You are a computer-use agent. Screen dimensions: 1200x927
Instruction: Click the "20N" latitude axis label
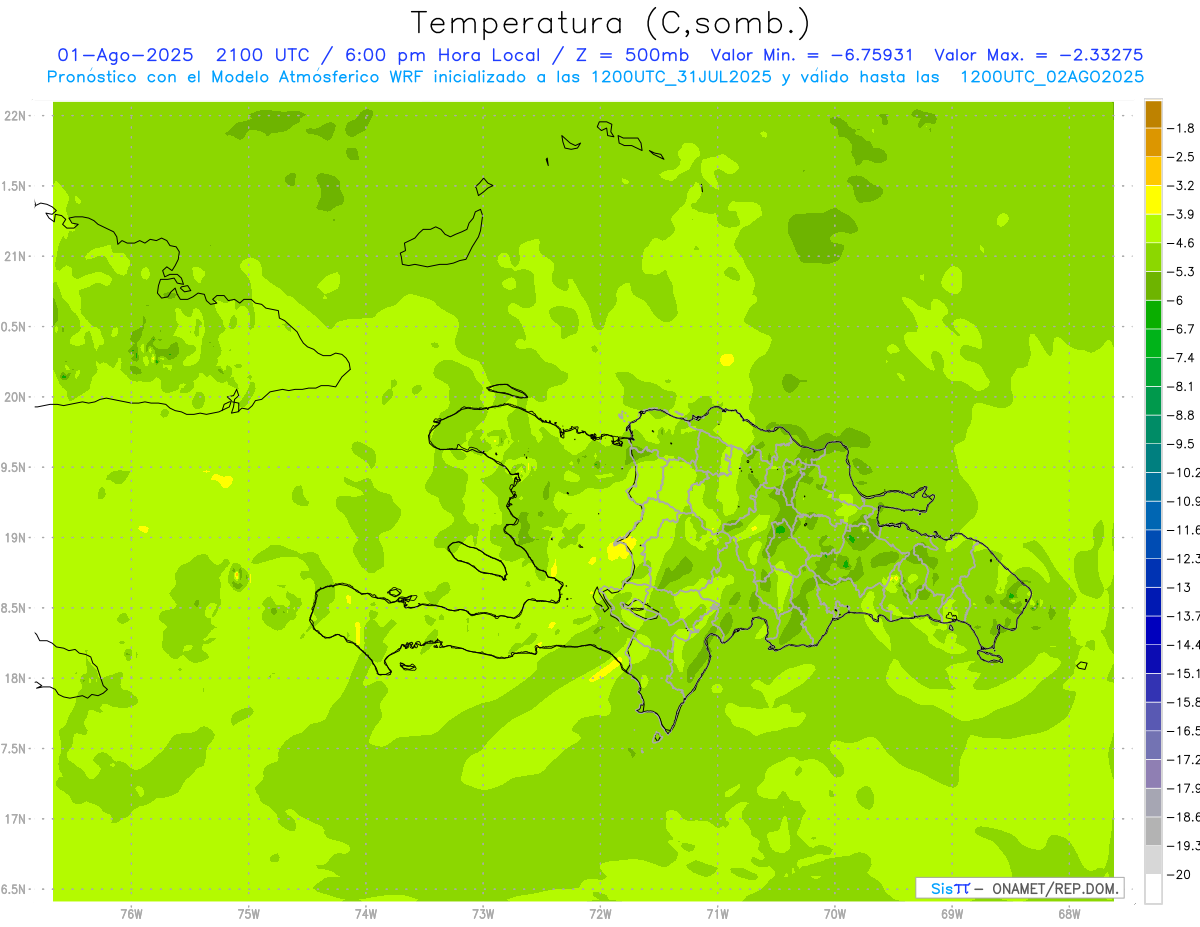(17, 397)
